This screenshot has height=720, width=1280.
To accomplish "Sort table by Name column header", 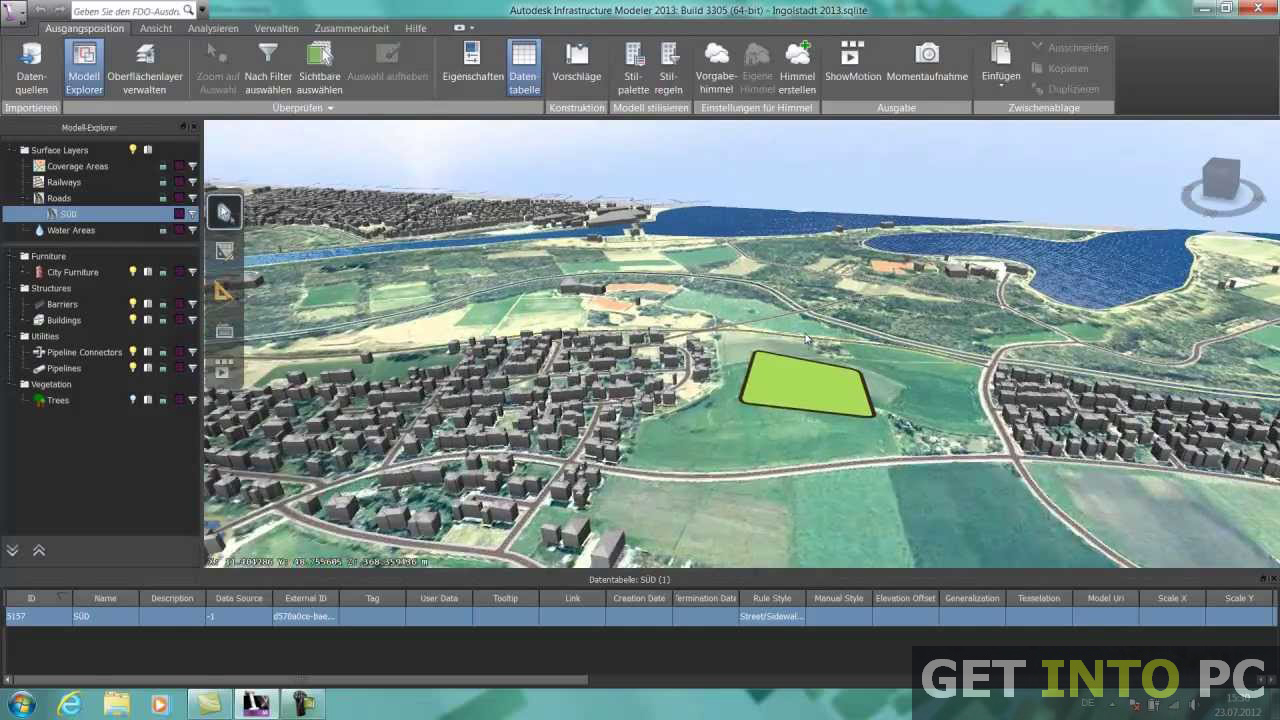I will (105, 598).
